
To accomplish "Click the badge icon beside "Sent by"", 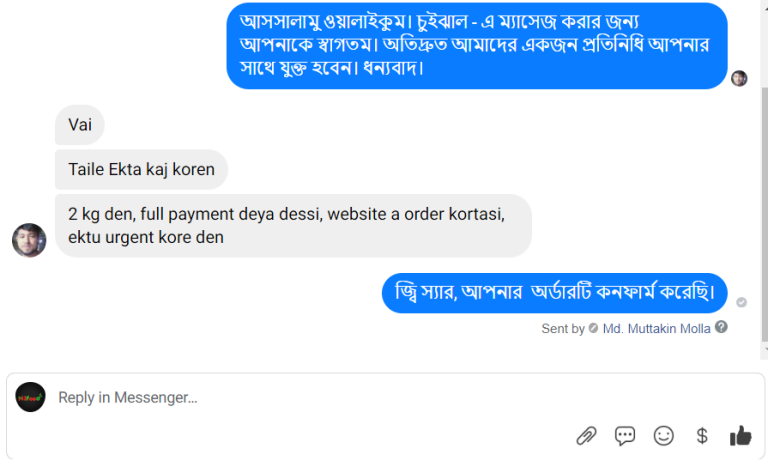I will click(x=594, y=328).
